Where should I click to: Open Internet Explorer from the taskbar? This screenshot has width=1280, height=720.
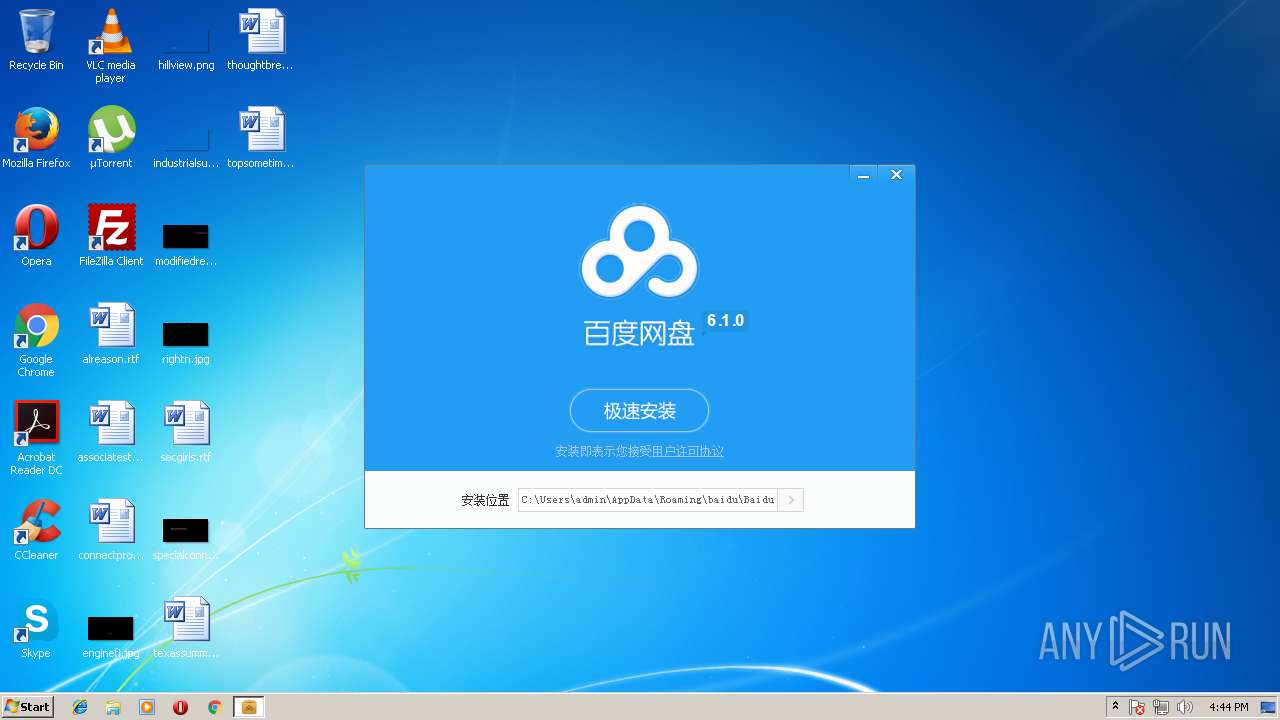[x=80, y=707]
